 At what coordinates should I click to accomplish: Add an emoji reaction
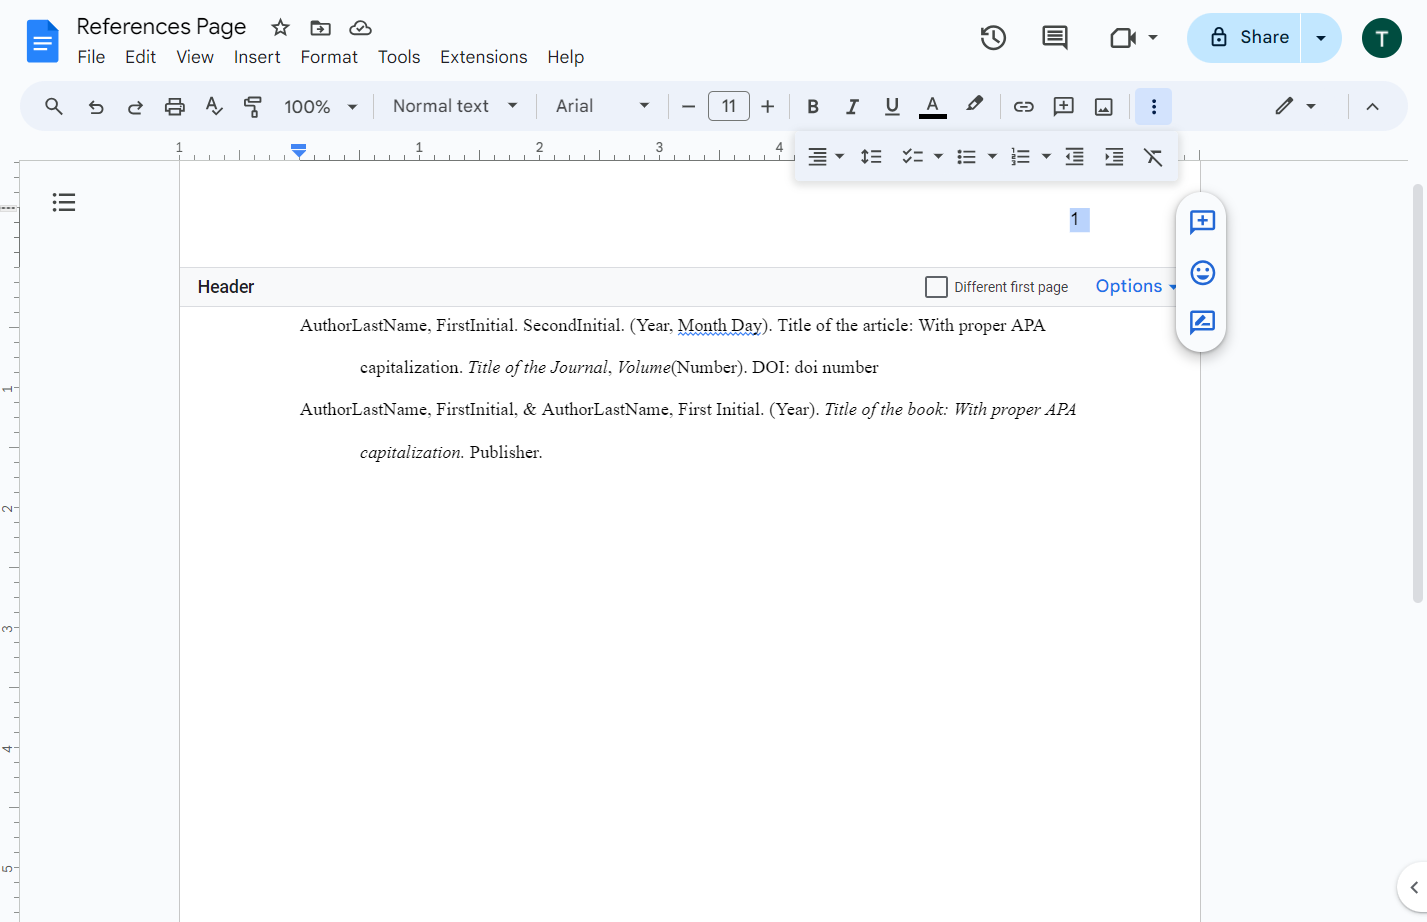point(1202,272)
